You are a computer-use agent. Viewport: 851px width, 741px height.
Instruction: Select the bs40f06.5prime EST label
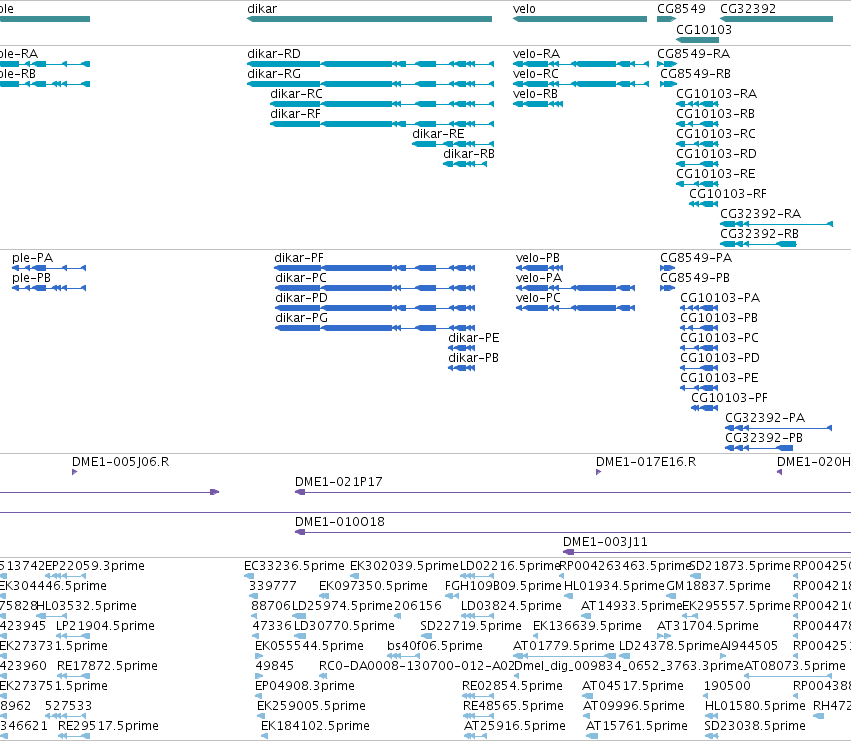click(435, 646)
